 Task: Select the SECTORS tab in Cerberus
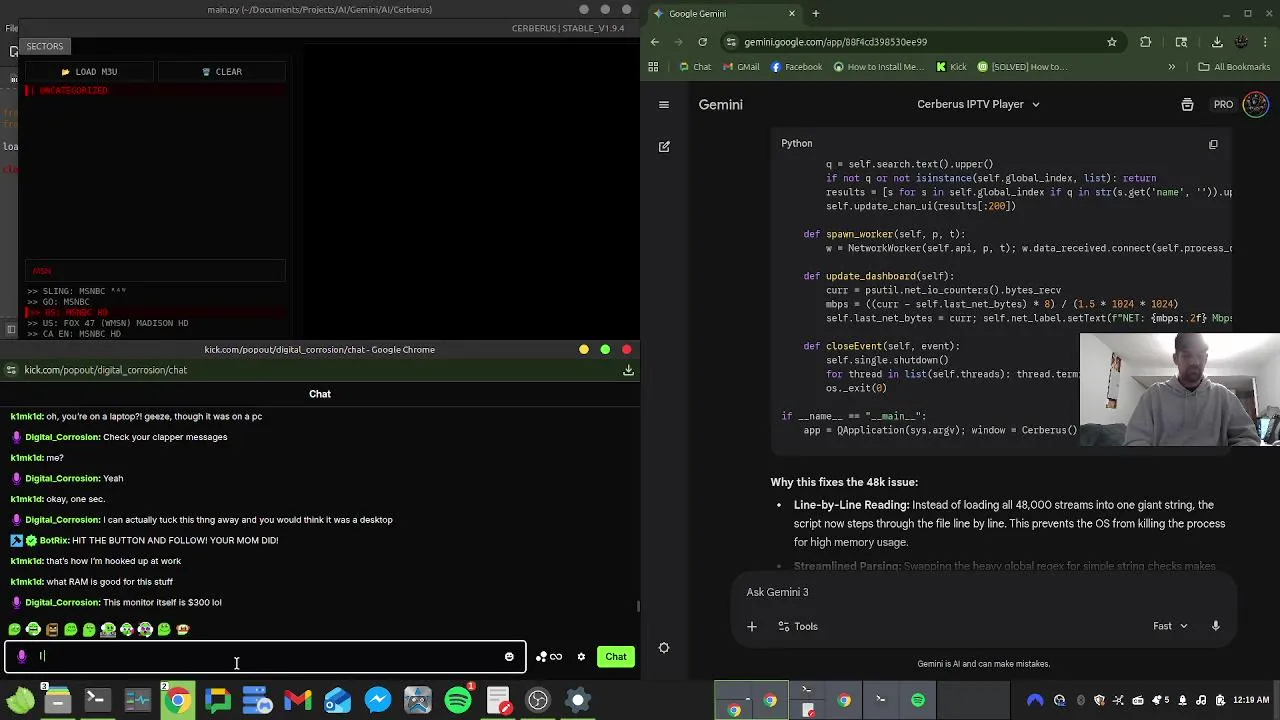coord(45,46)
